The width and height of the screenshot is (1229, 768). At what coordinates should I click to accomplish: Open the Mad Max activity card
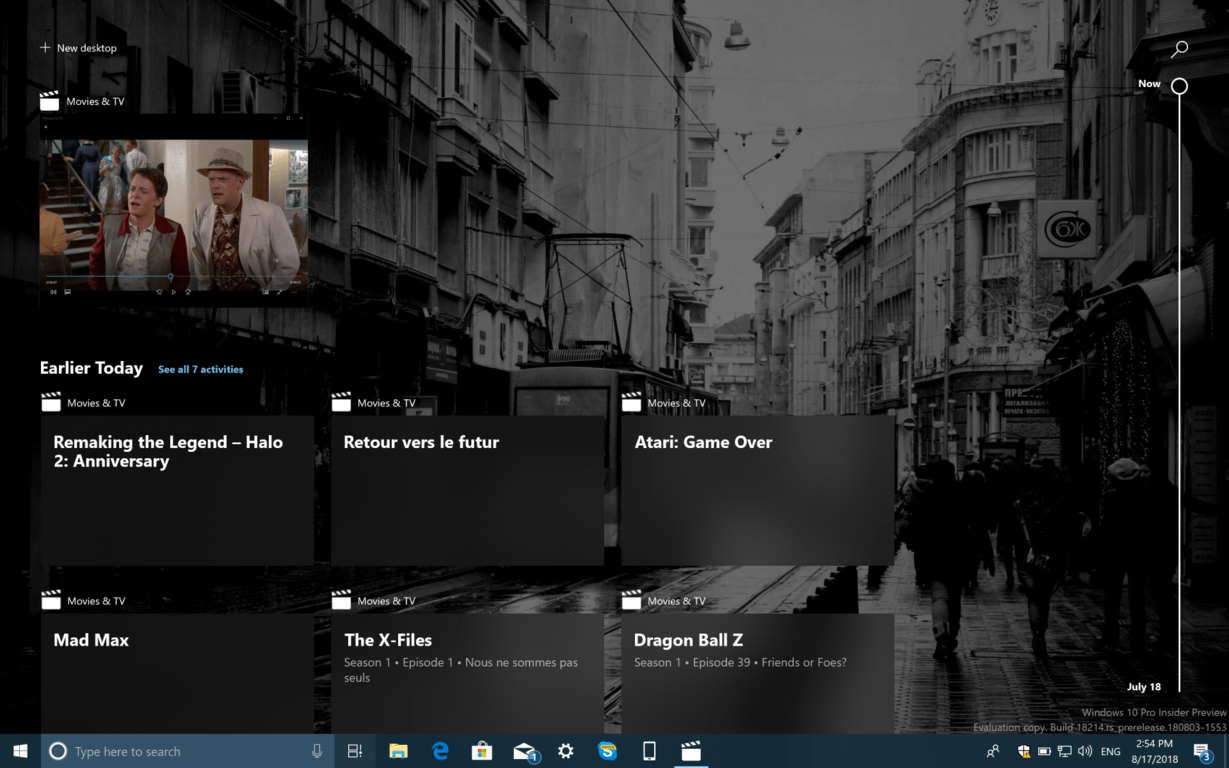coord(177,674)
